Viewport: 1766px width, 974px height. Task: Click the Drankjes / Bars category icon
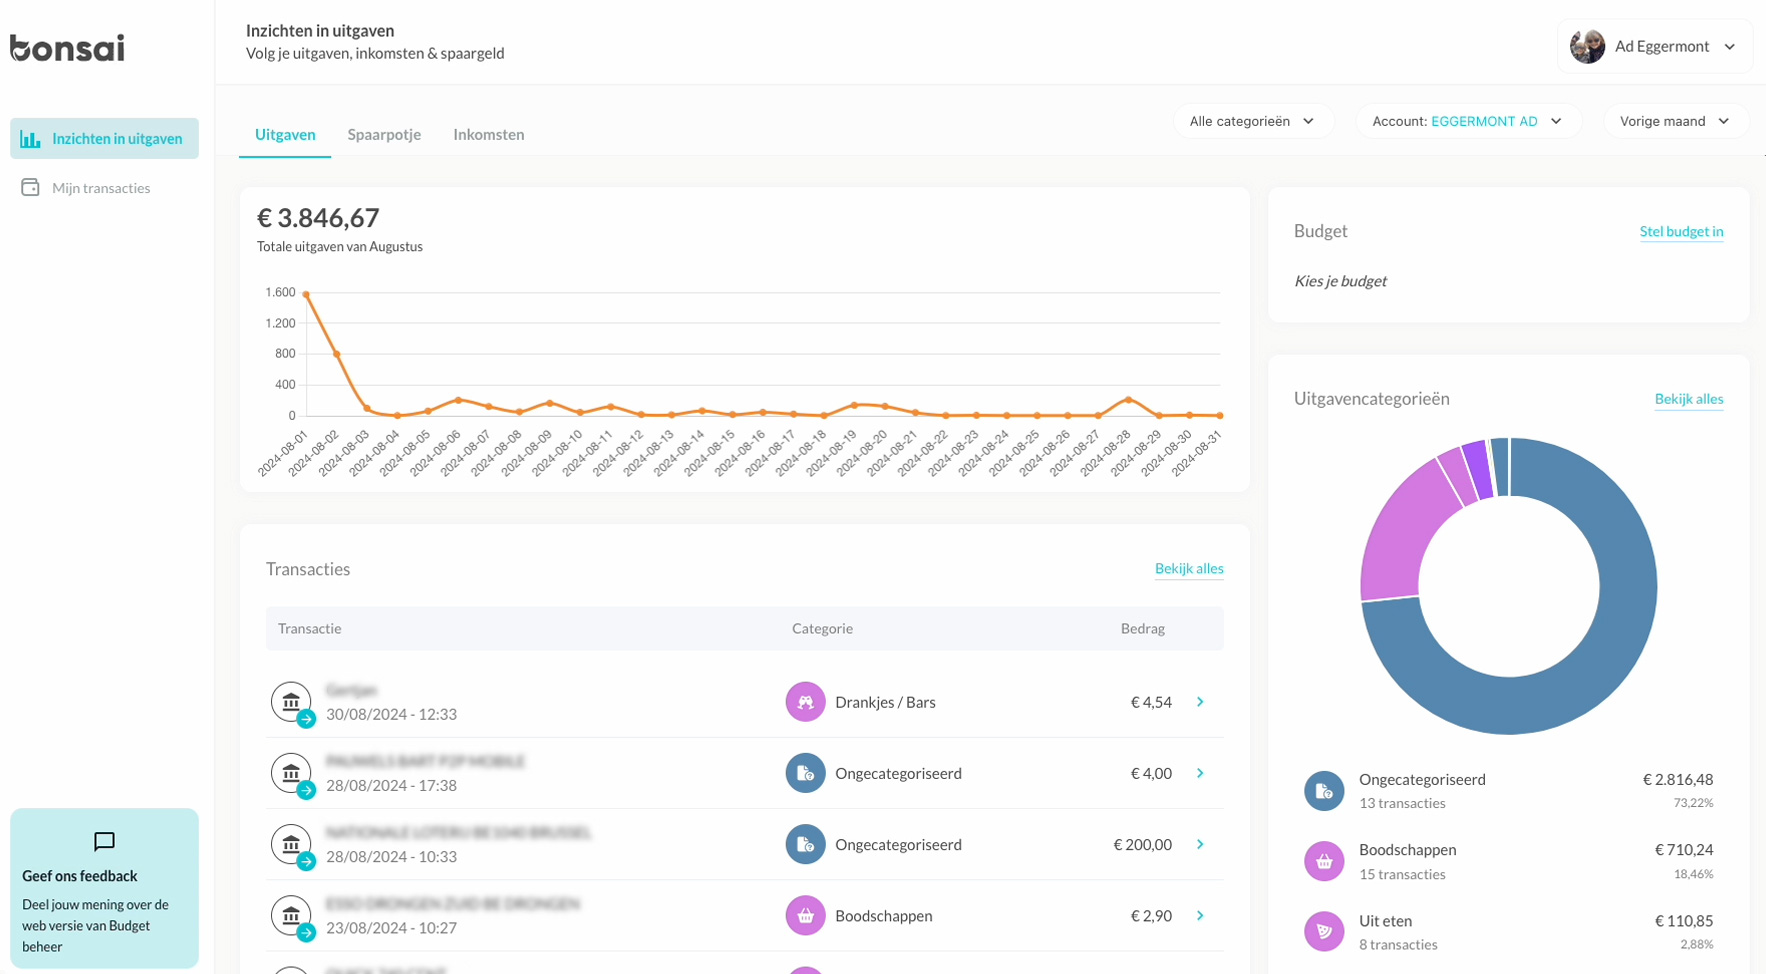[x=805, y=702]
